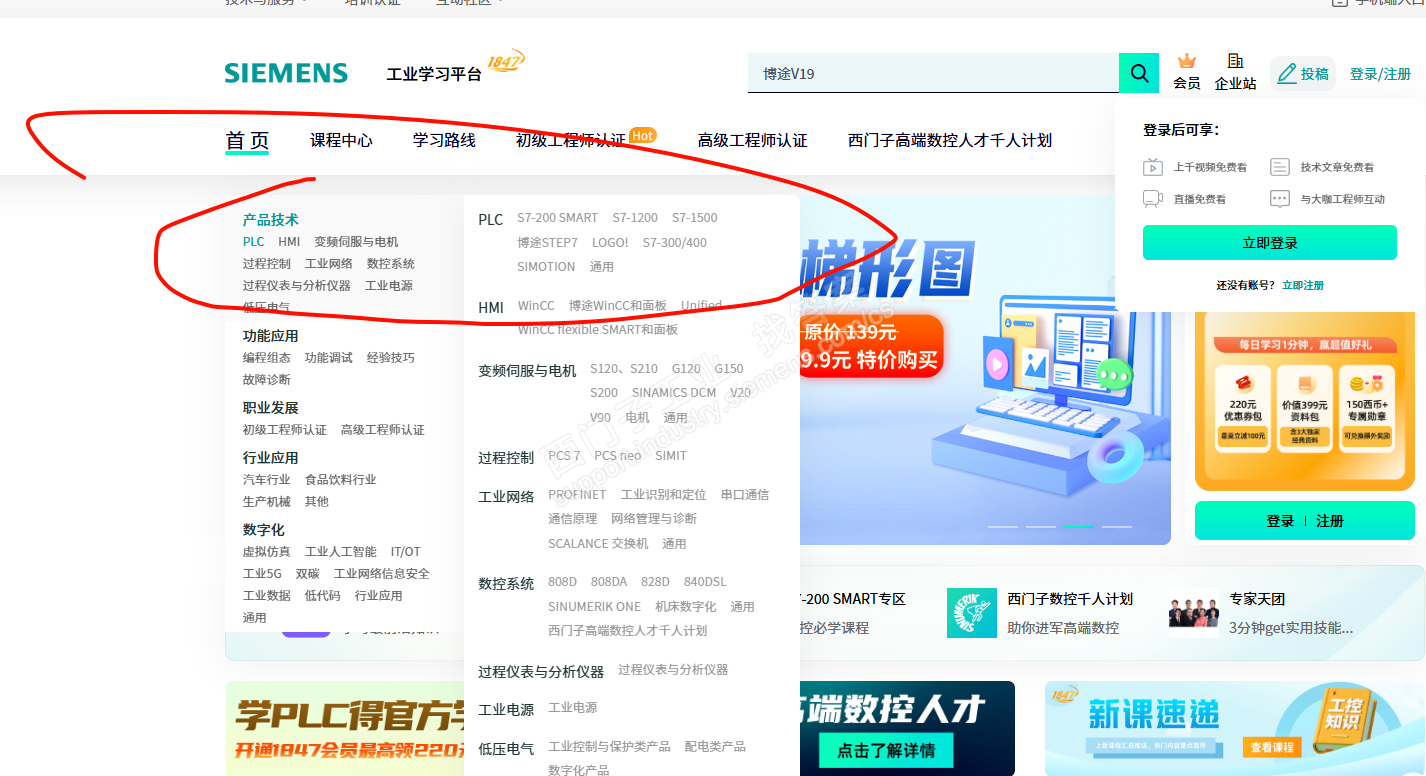The width and height of the screenshot is (1426, 776).
Task: Open the 专家天团 group photo thumbnail
Action: tap(1194, 613)
